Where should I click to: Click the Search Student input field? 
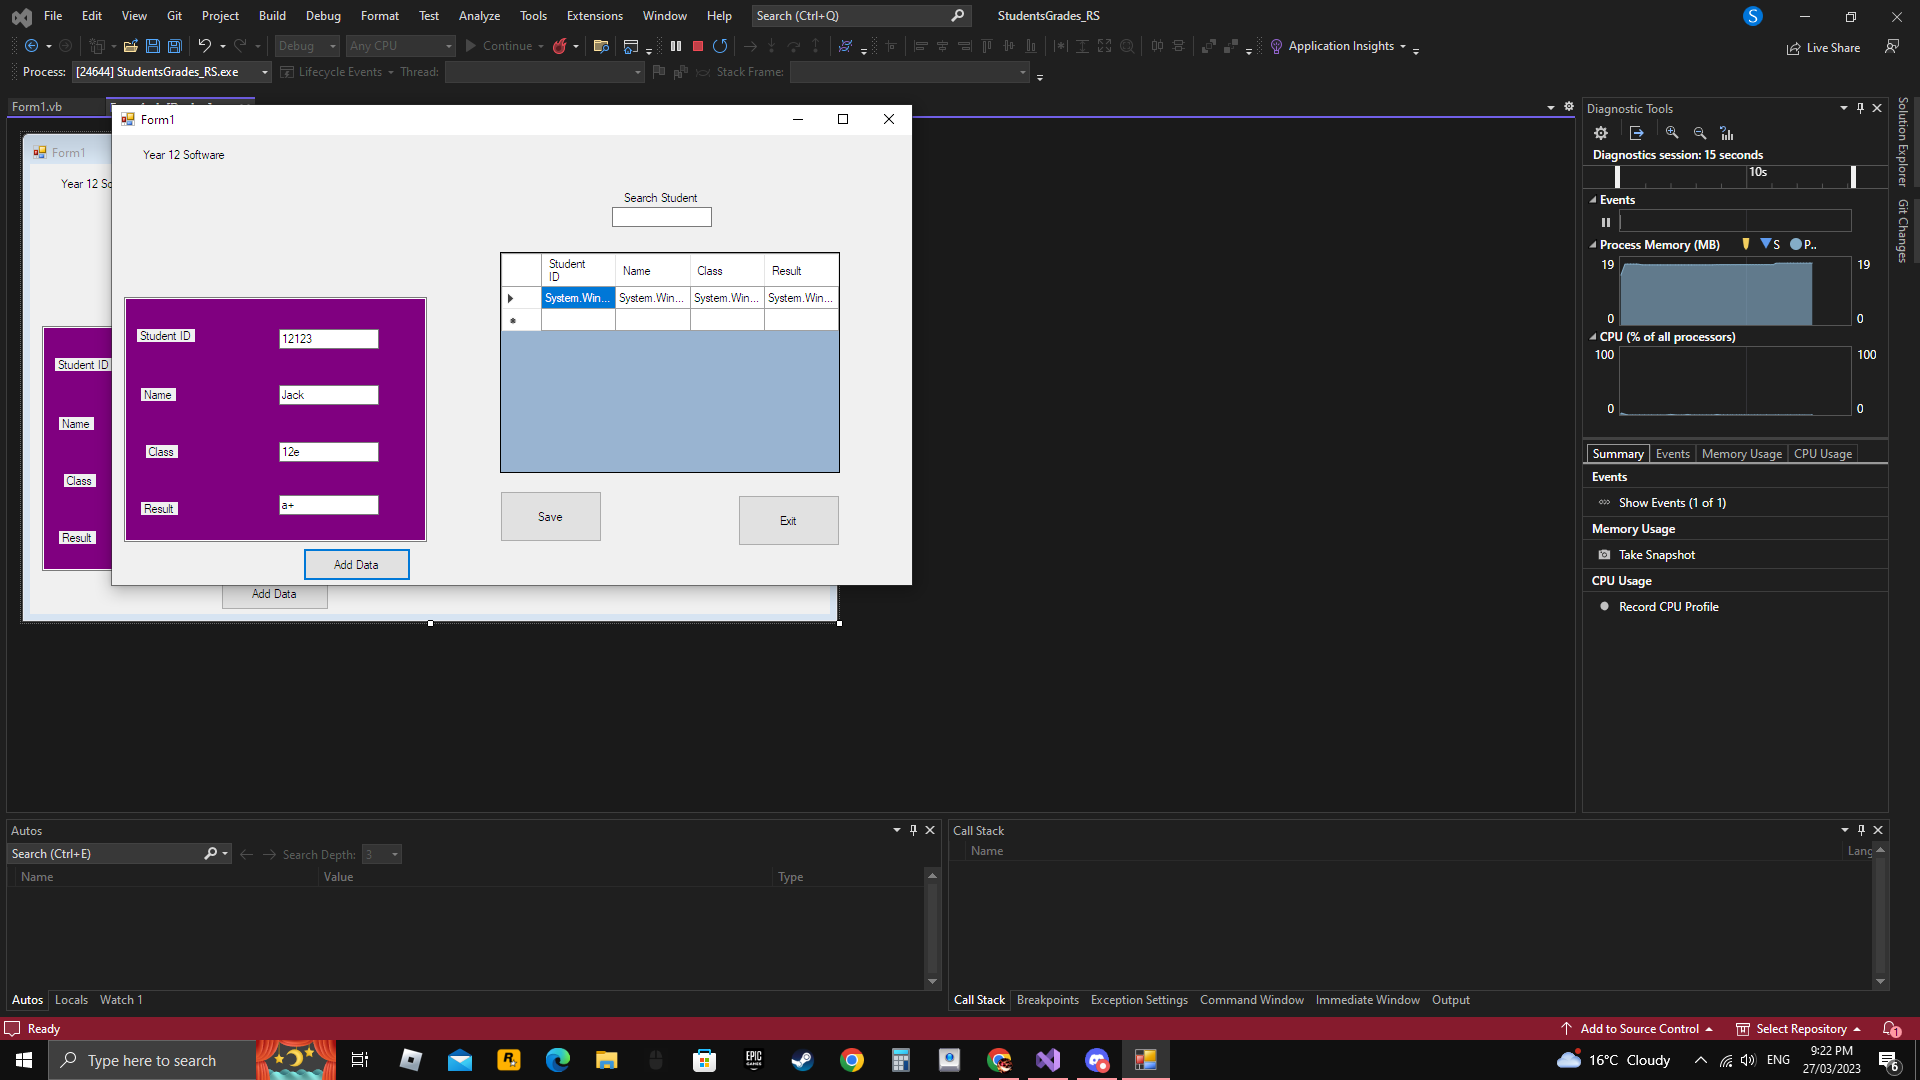tap(661, 216)
